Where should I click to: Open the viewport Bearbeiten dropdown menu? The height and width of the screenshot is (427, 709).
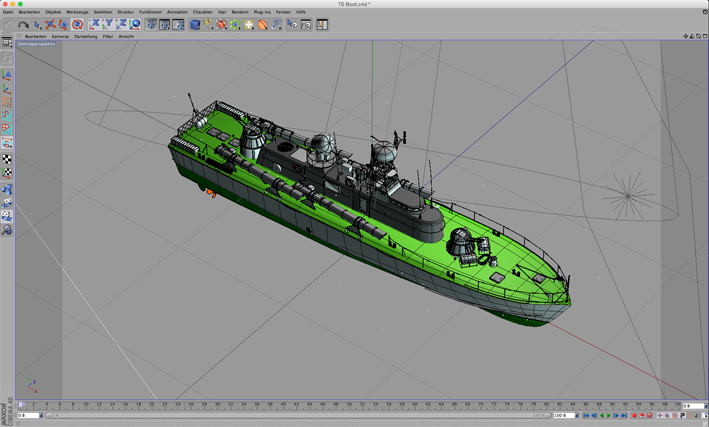click(x=35, y=37)
